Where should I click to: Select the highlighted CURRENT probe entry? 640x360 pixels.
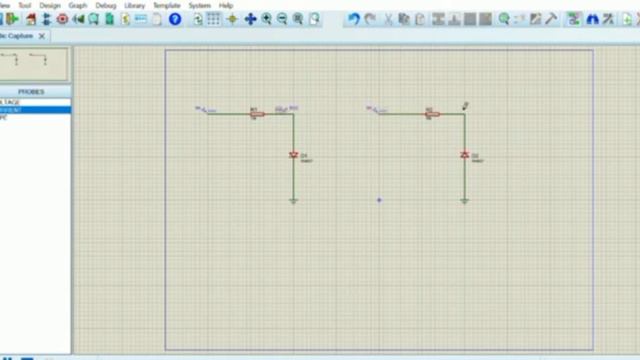point(35,110)
